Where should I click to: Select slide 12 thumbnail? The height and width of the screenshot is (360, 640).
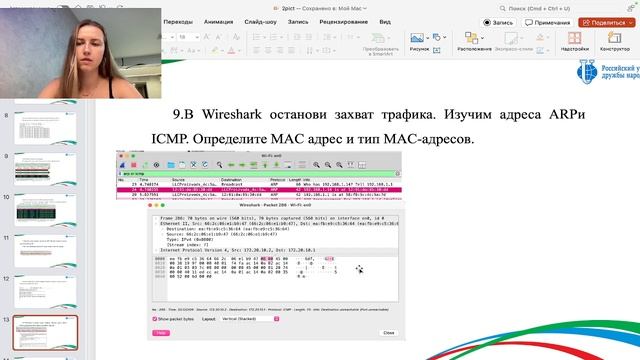click(x=45, y=291)
